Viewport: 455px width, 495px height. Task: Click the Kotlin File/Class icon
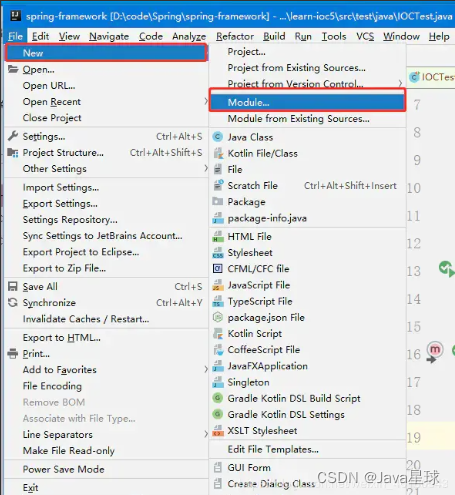click(x=218, y=153)
